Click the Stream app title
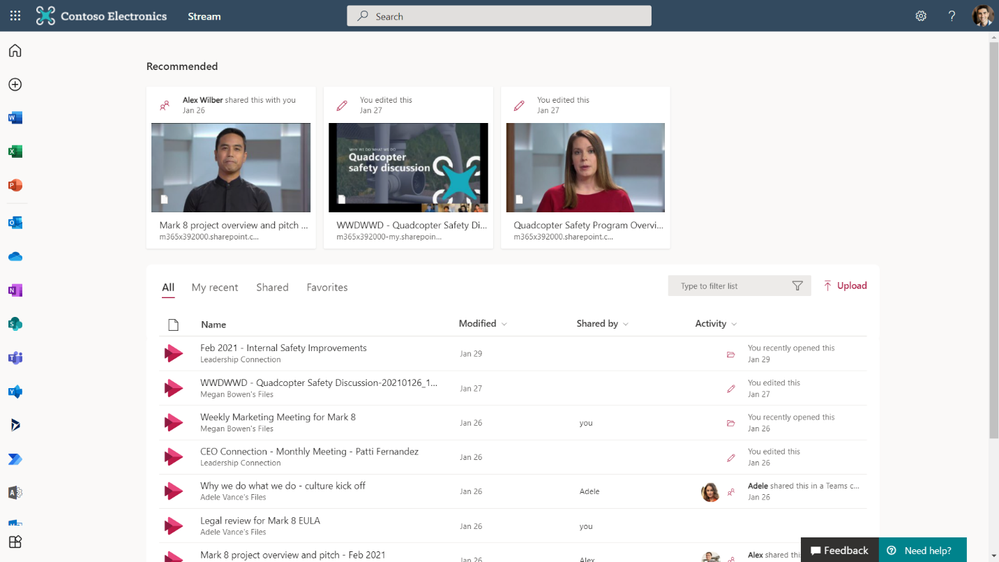999x562 pixels. pos(204,16)
